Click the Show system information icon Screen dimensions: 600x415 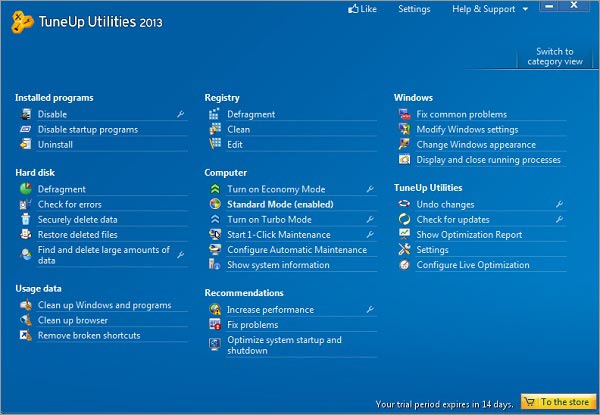coord(215,264)
